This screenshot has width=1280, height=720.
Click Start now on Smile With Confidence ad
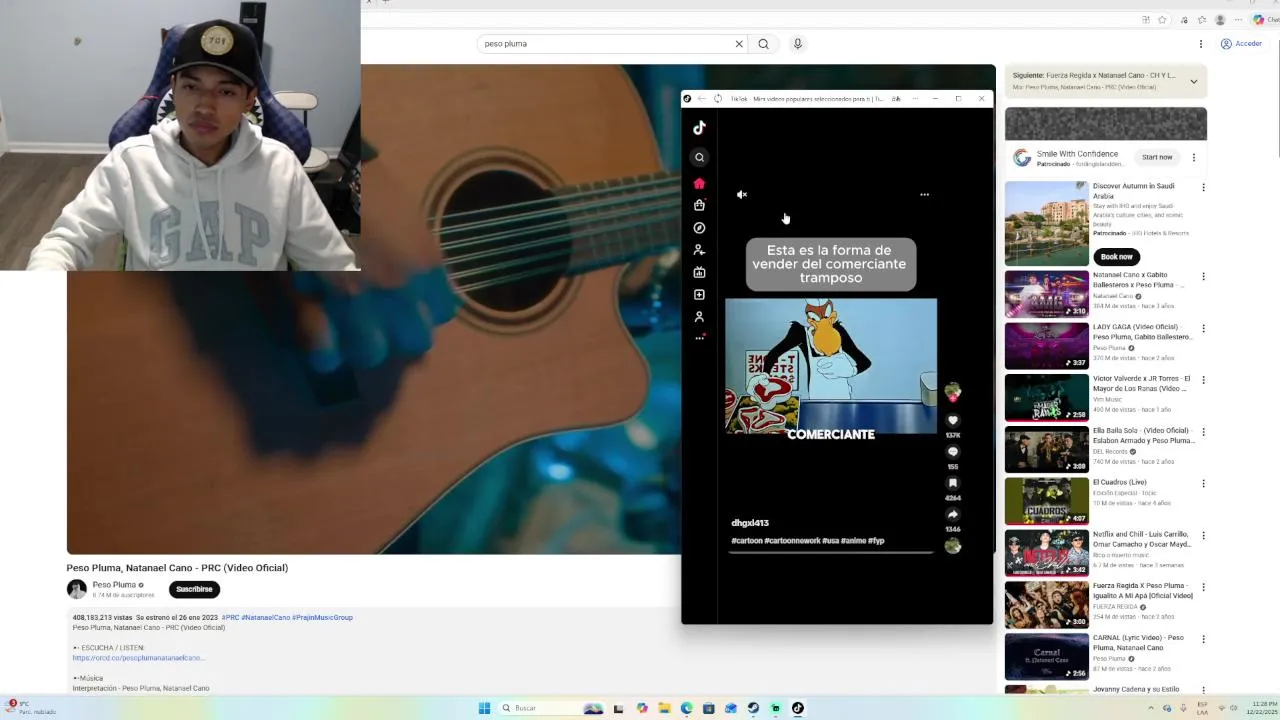coord(1157,157)
